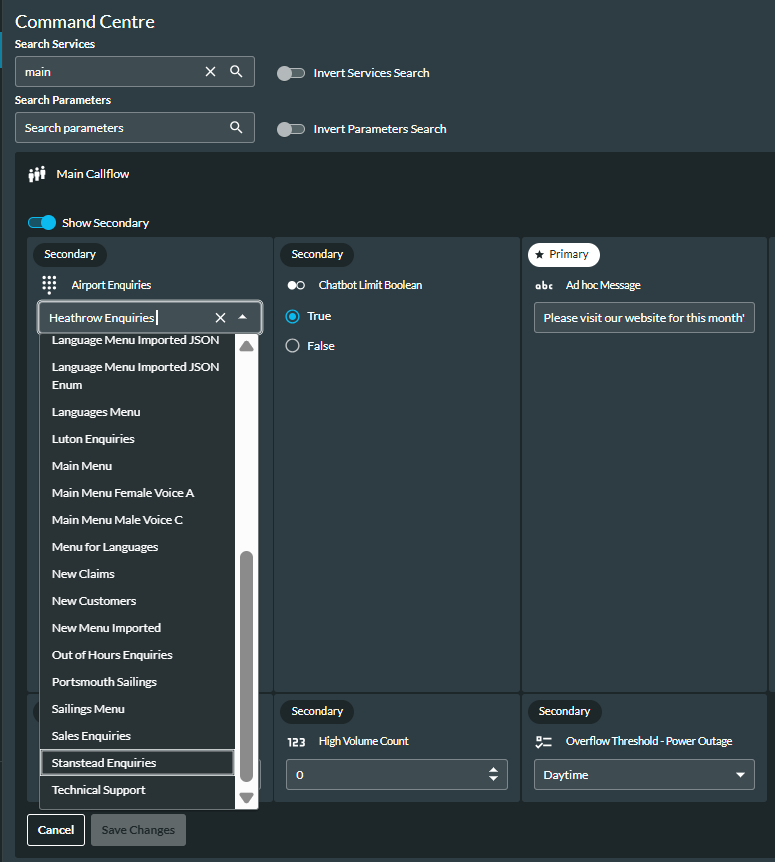775x862 pixels.
Task: Clear the Heathrow Enquiries selection
Action: (x=220, y=318)
